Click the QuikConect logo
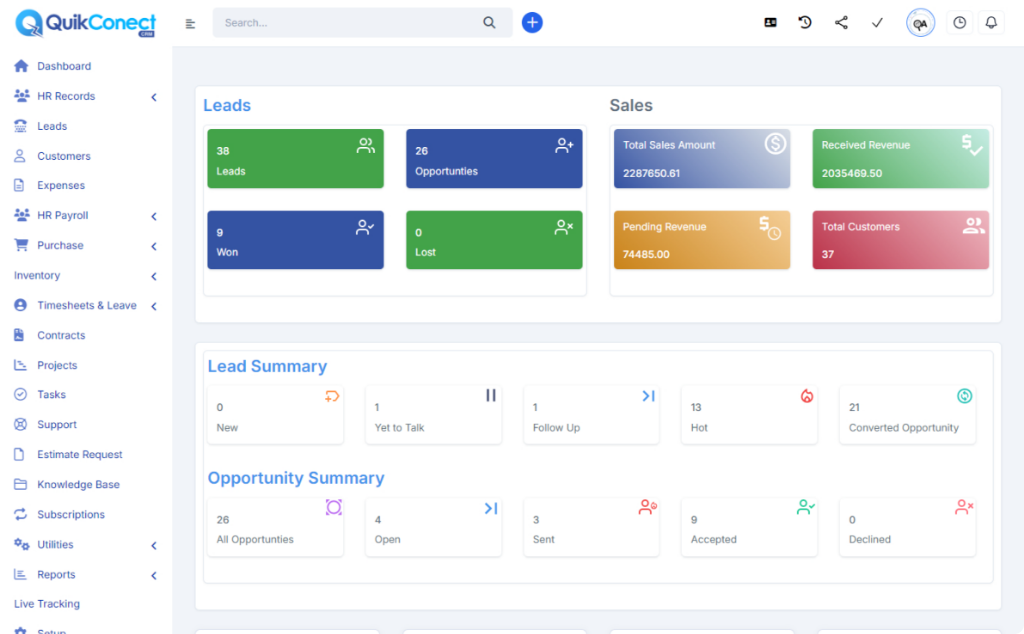This screenshot has width=1024, height=634. pos(86,23)
